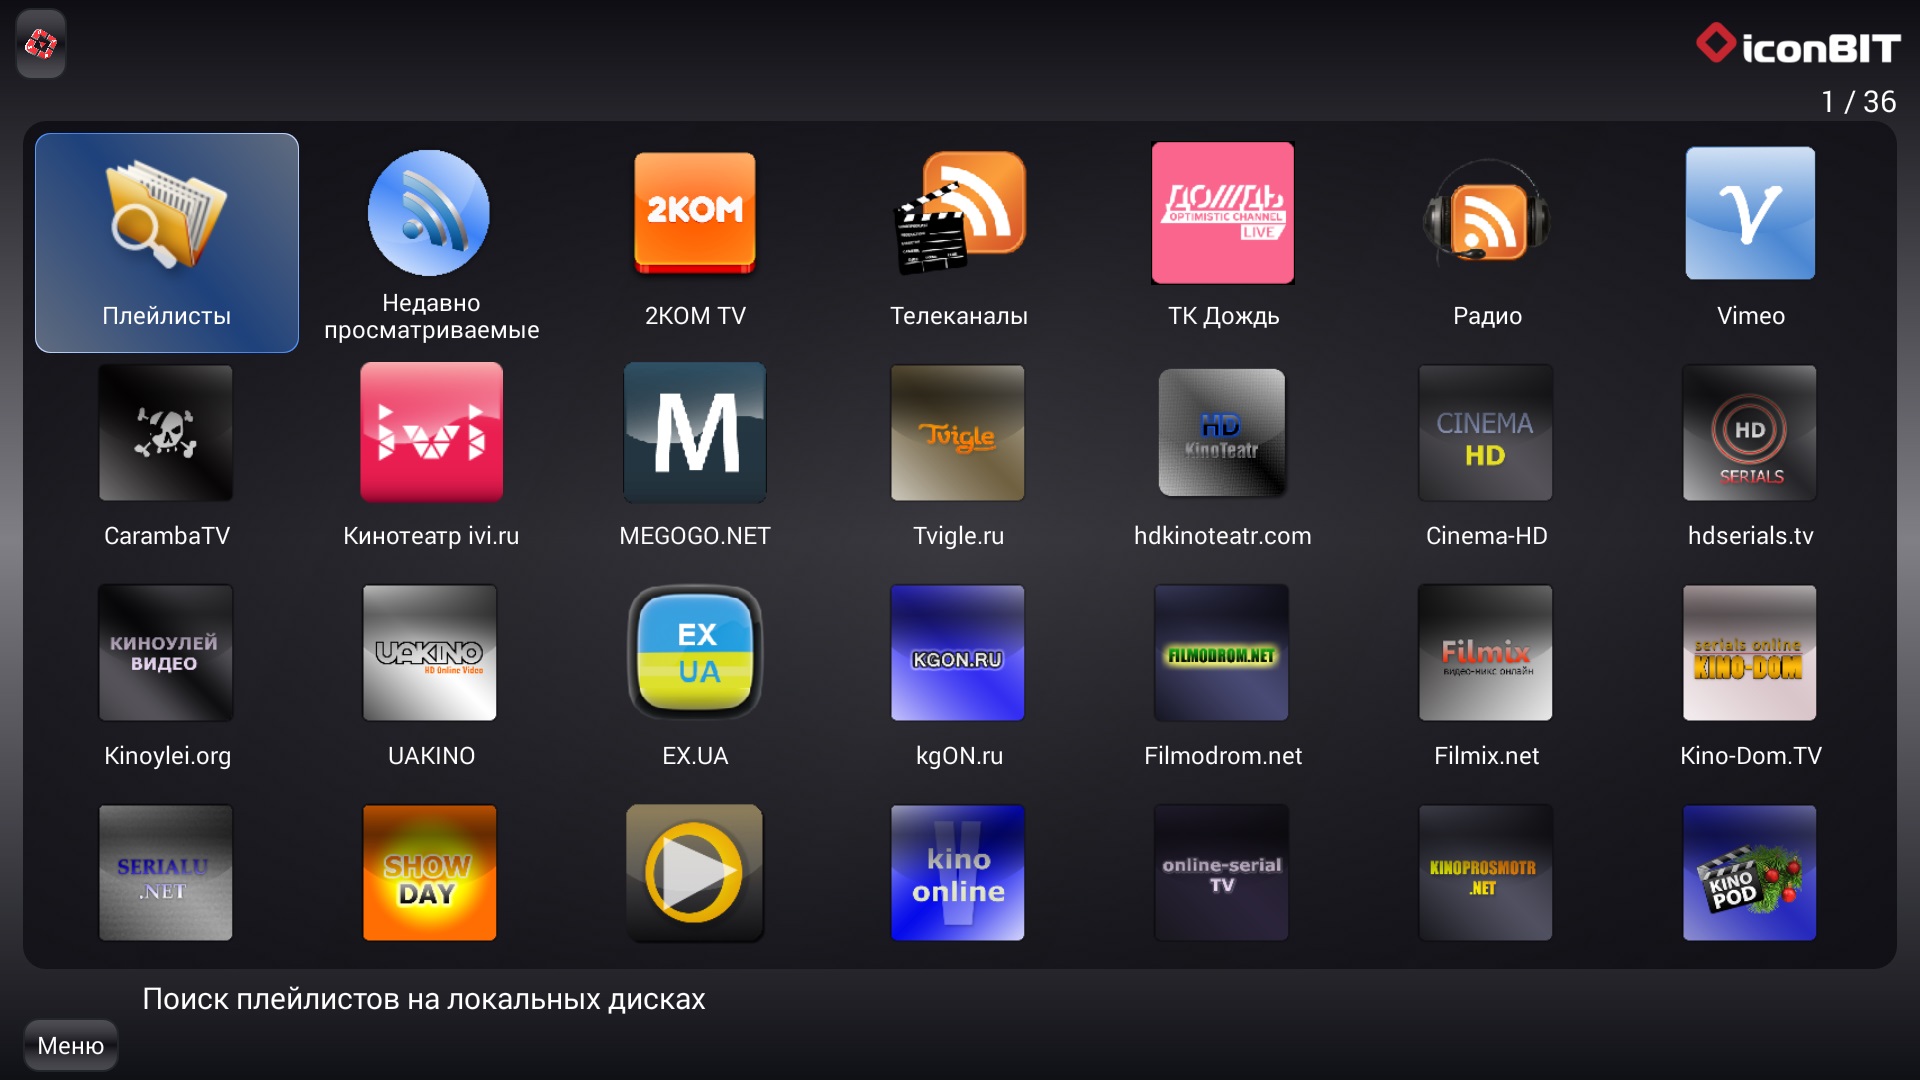1920x1080 pixels.
Task: Launch the Cinema-HD icon
Action: click(1486, 433)
